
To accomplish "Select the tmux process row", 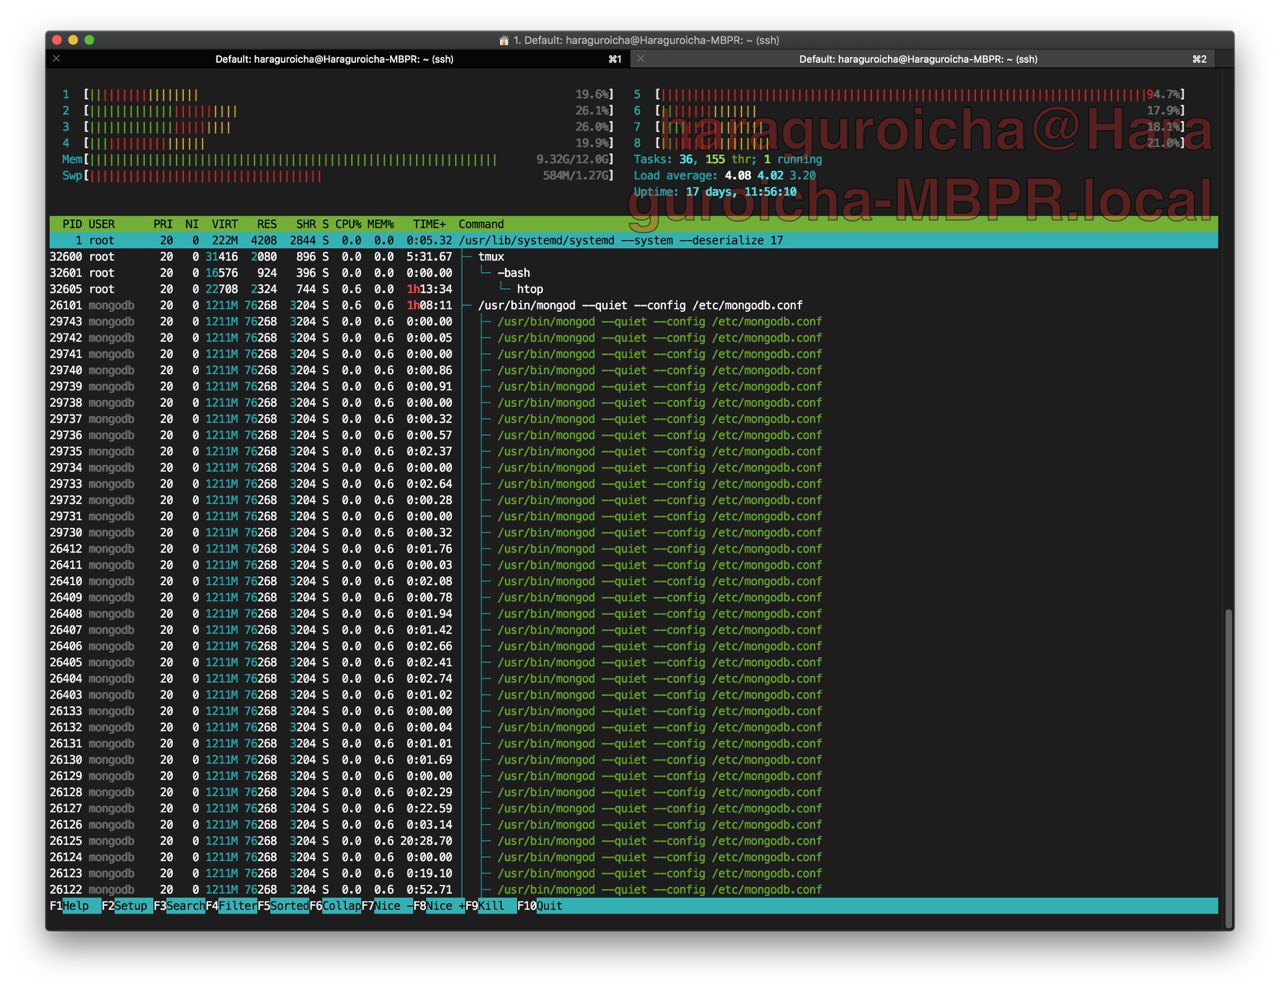I will 633,257.
